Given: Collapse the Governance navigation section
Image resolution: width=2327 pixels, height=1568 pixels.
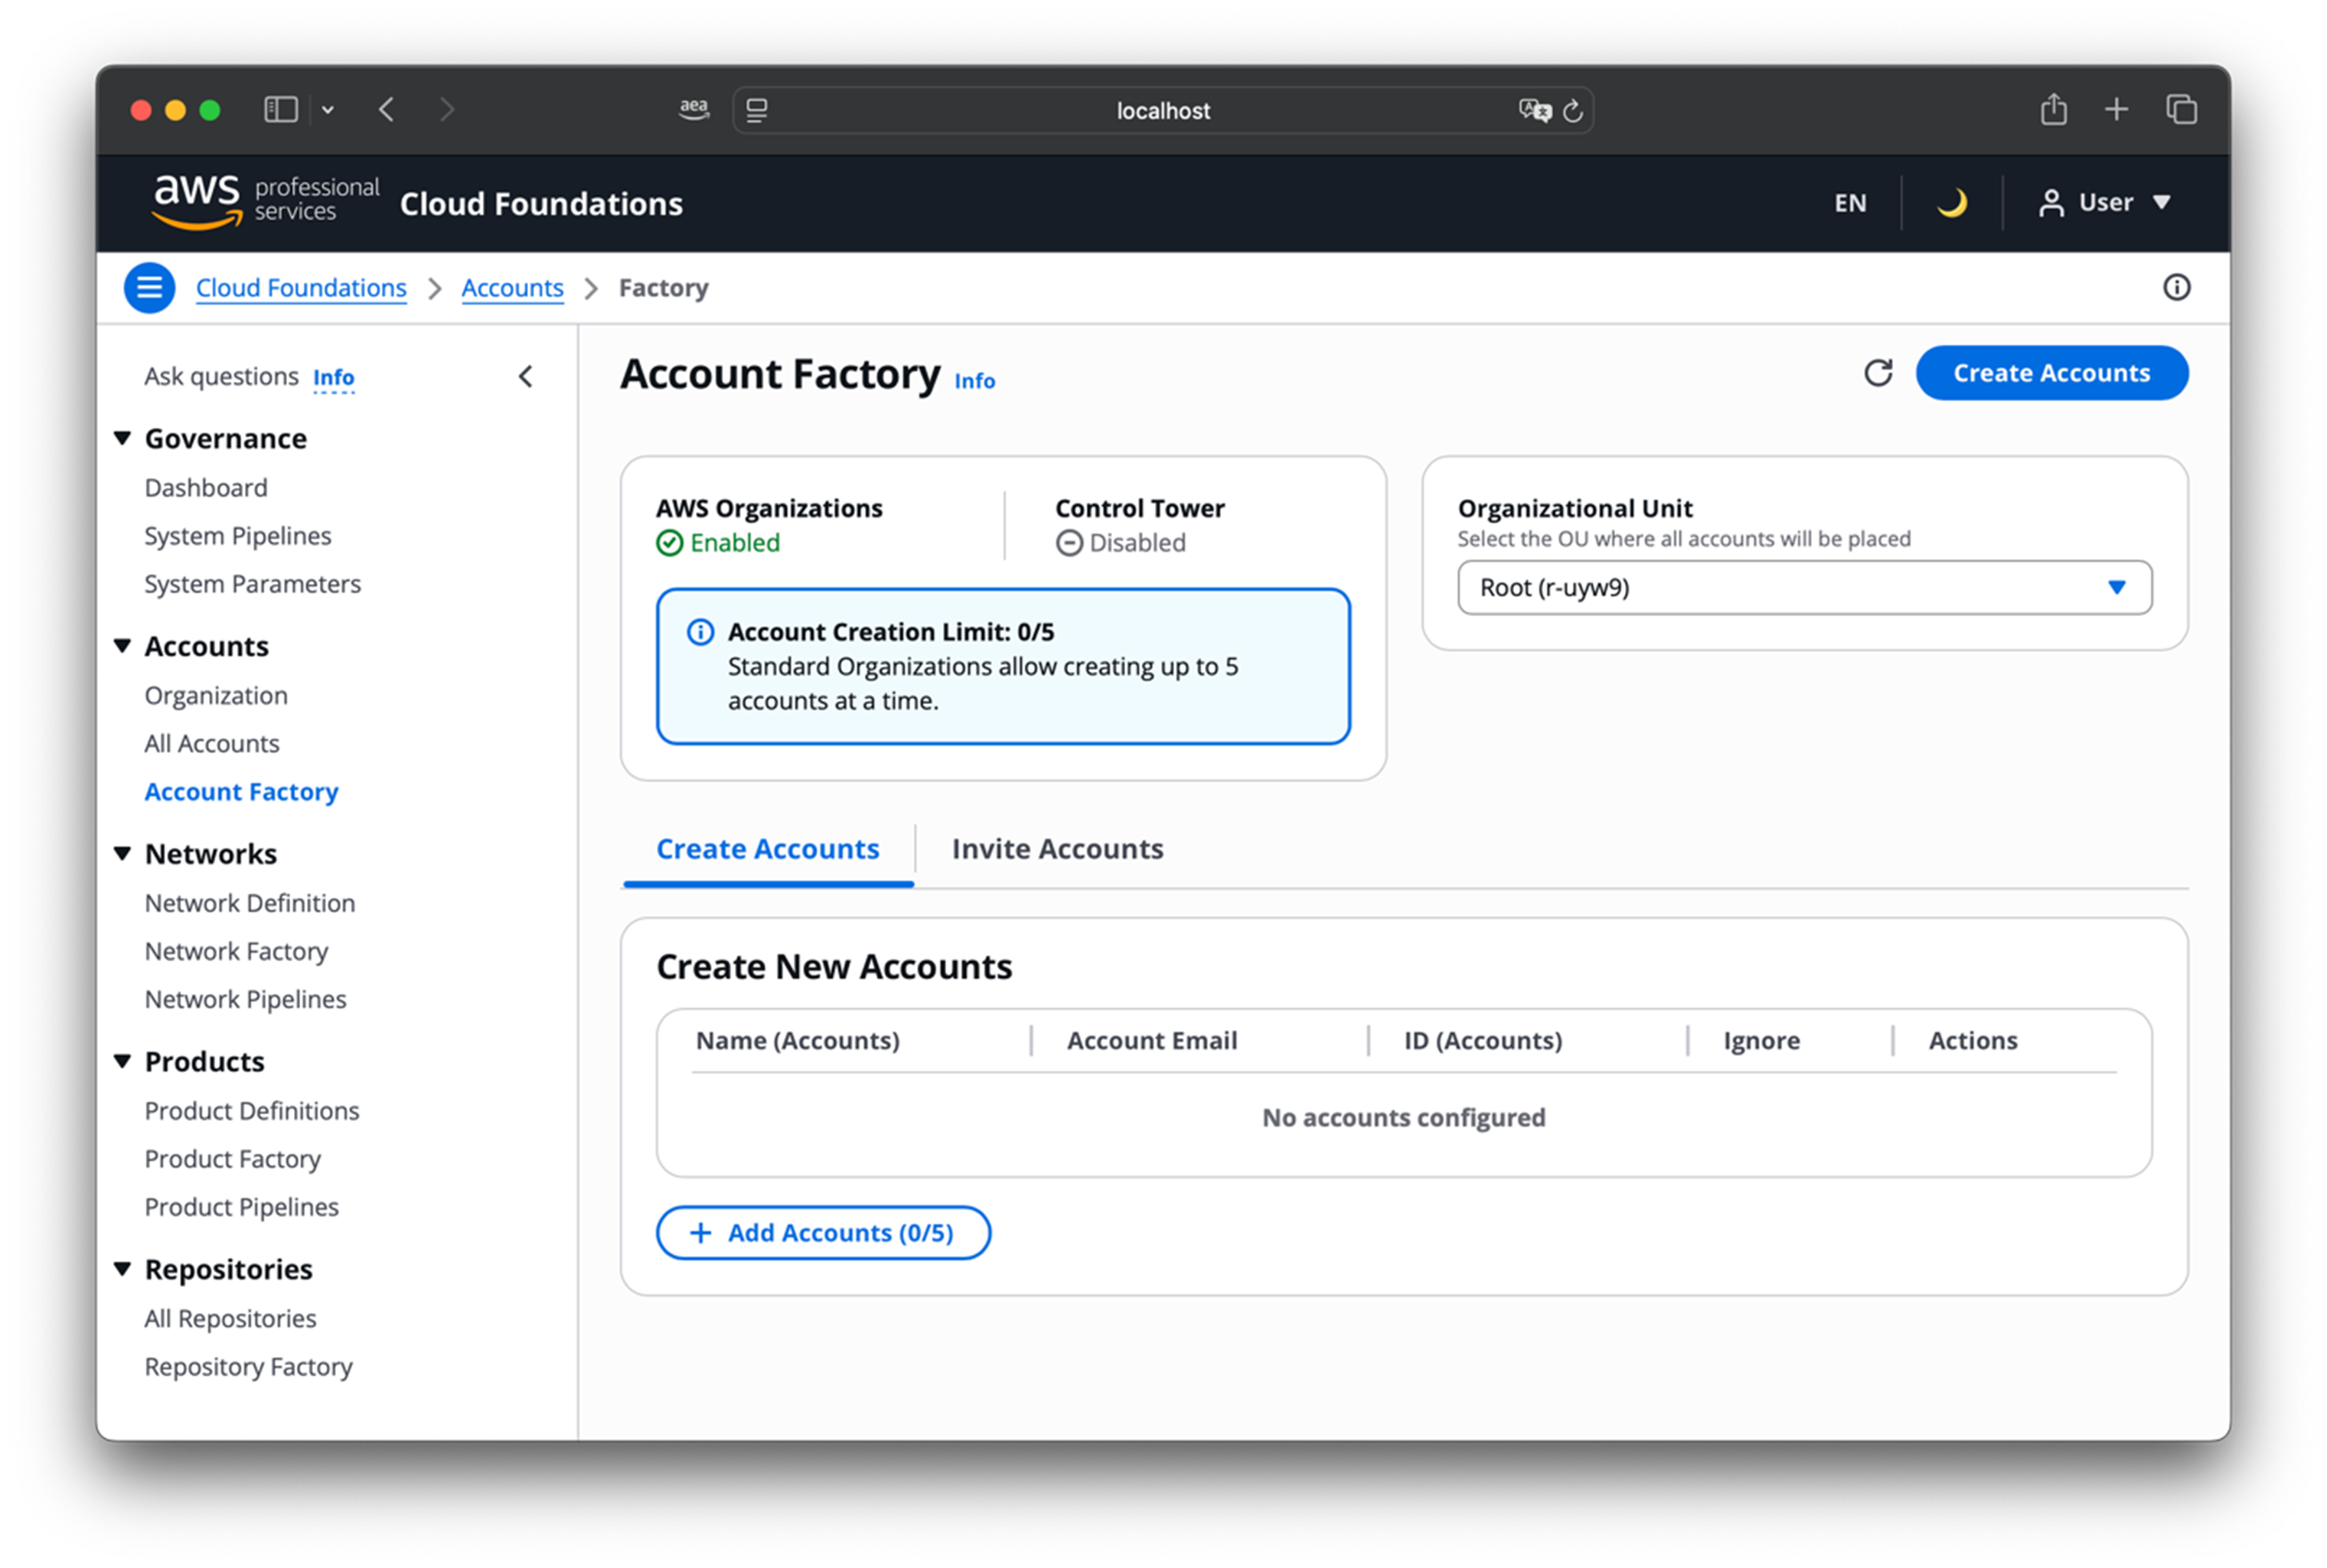Looking at the screenshot, I should tap(123, 438).
